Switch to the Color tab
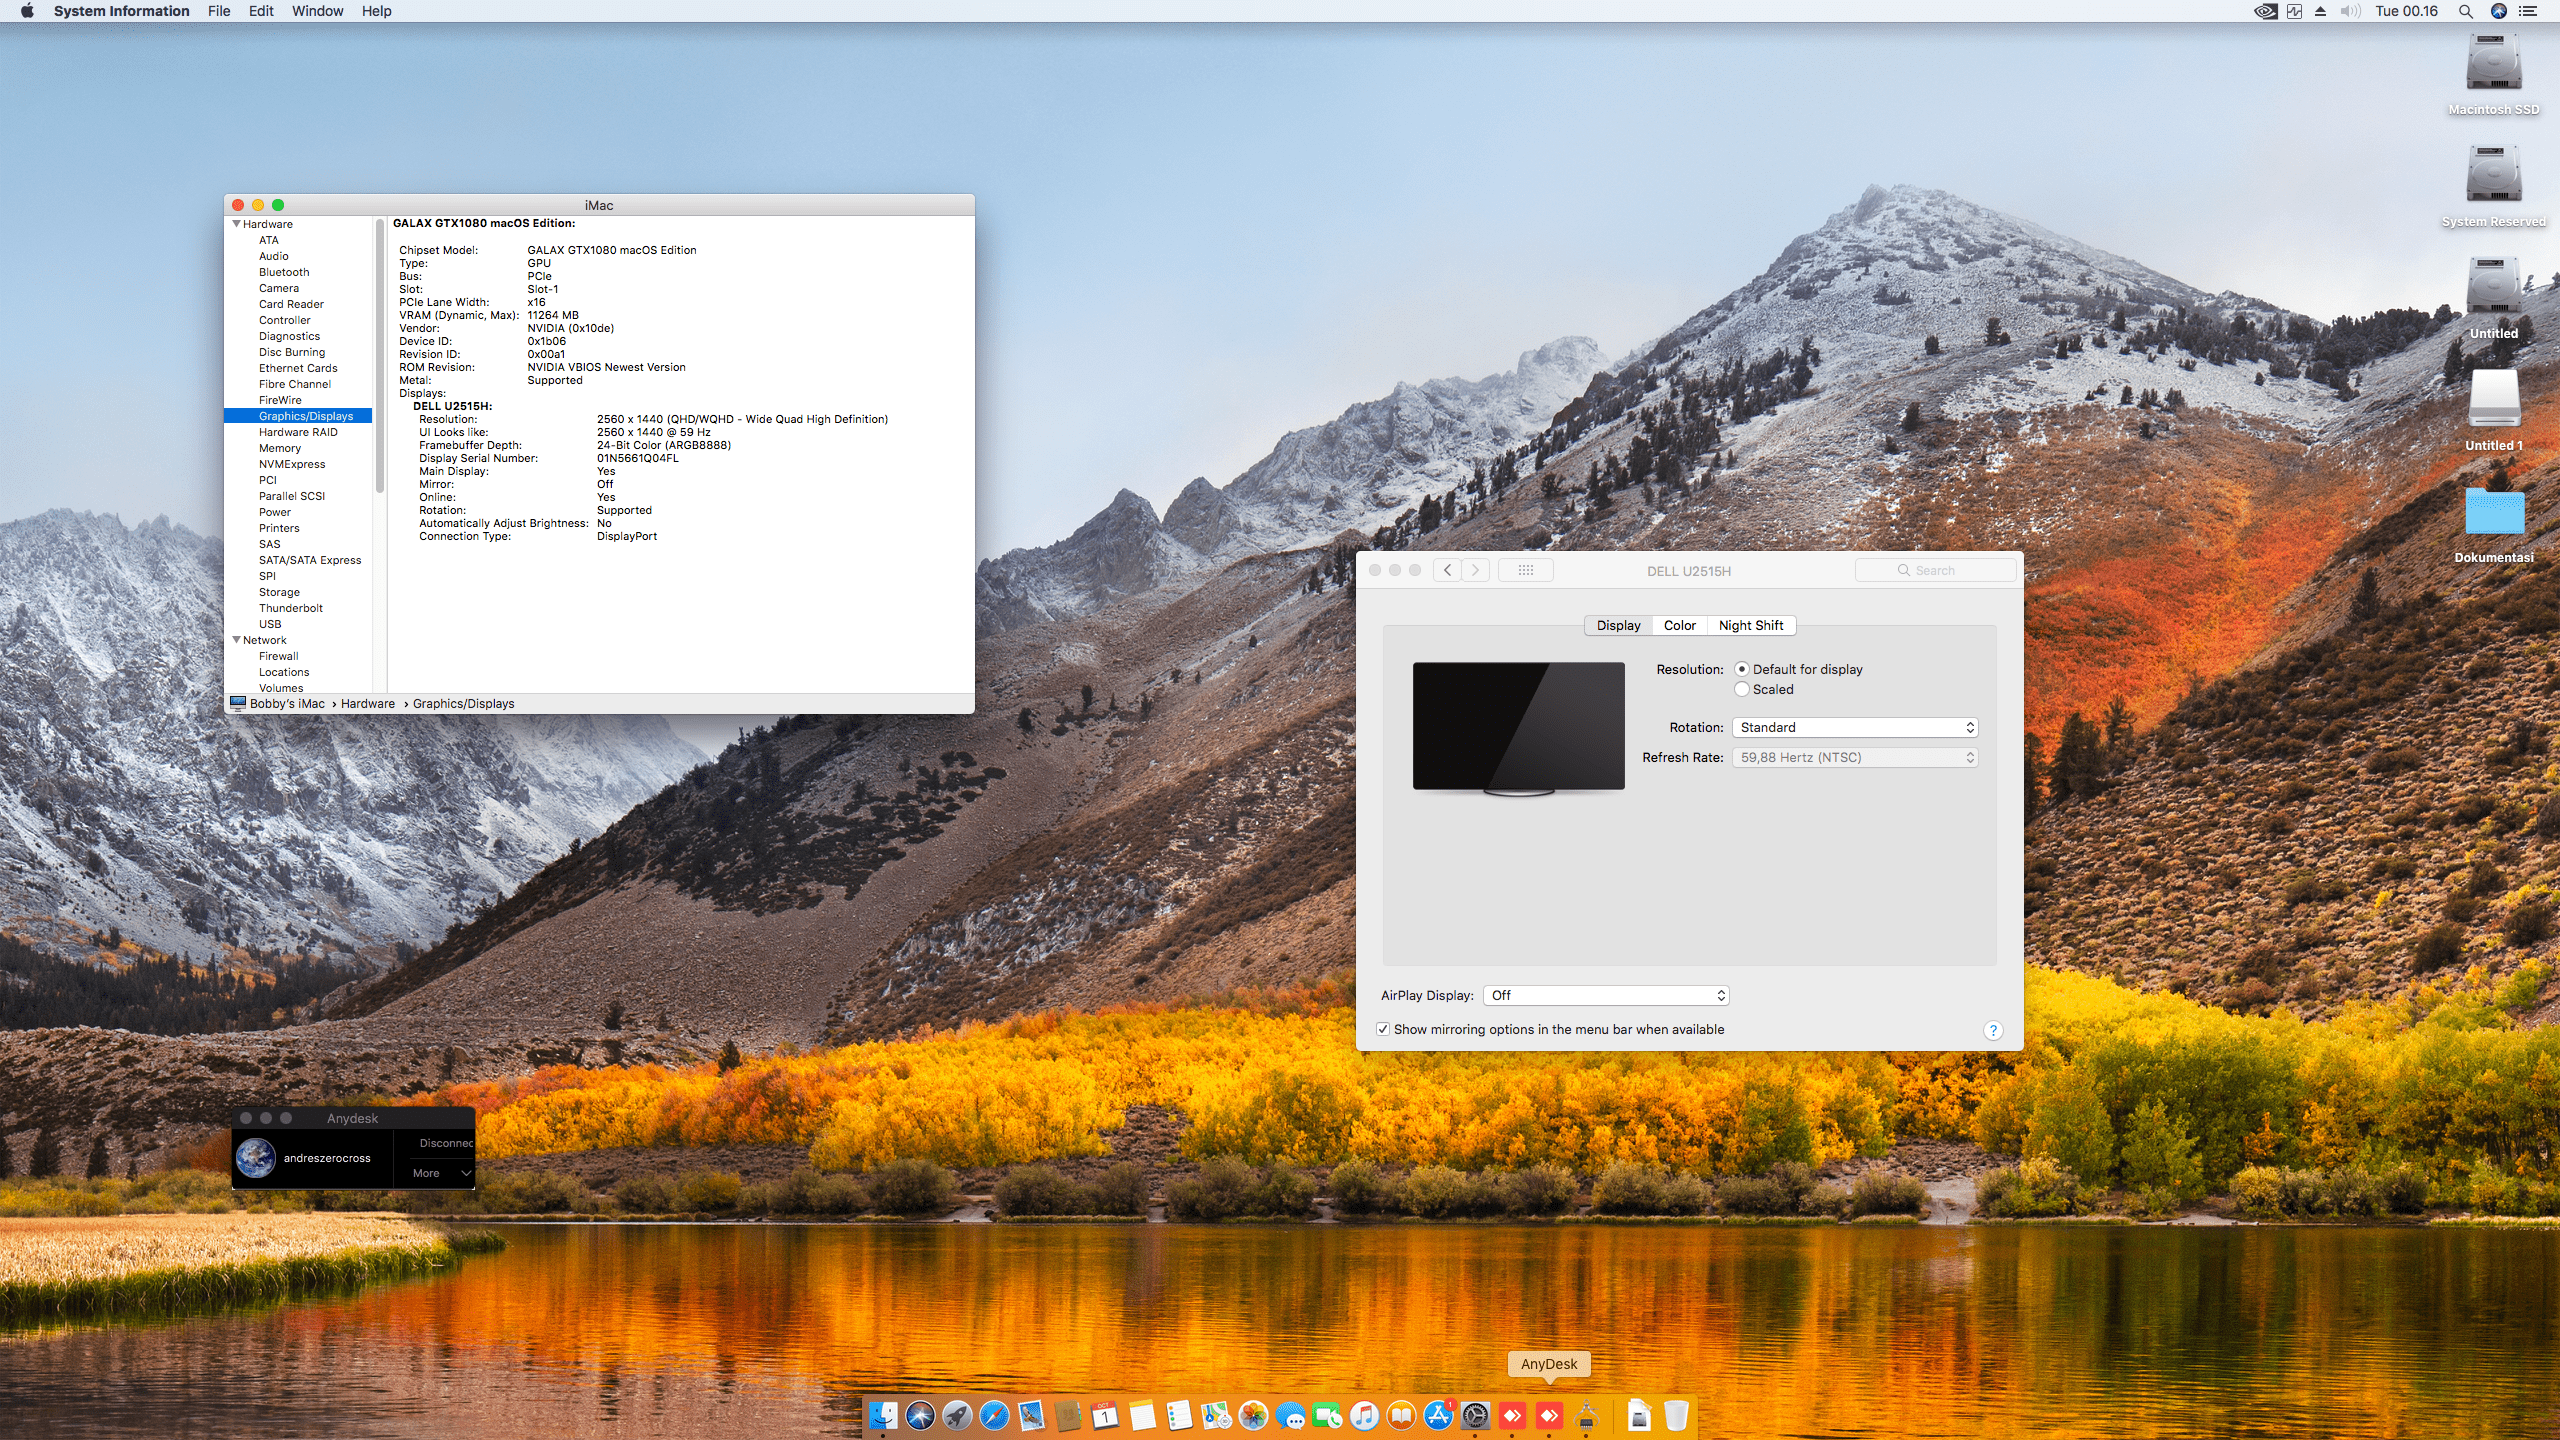 (x=1680, y=625)
